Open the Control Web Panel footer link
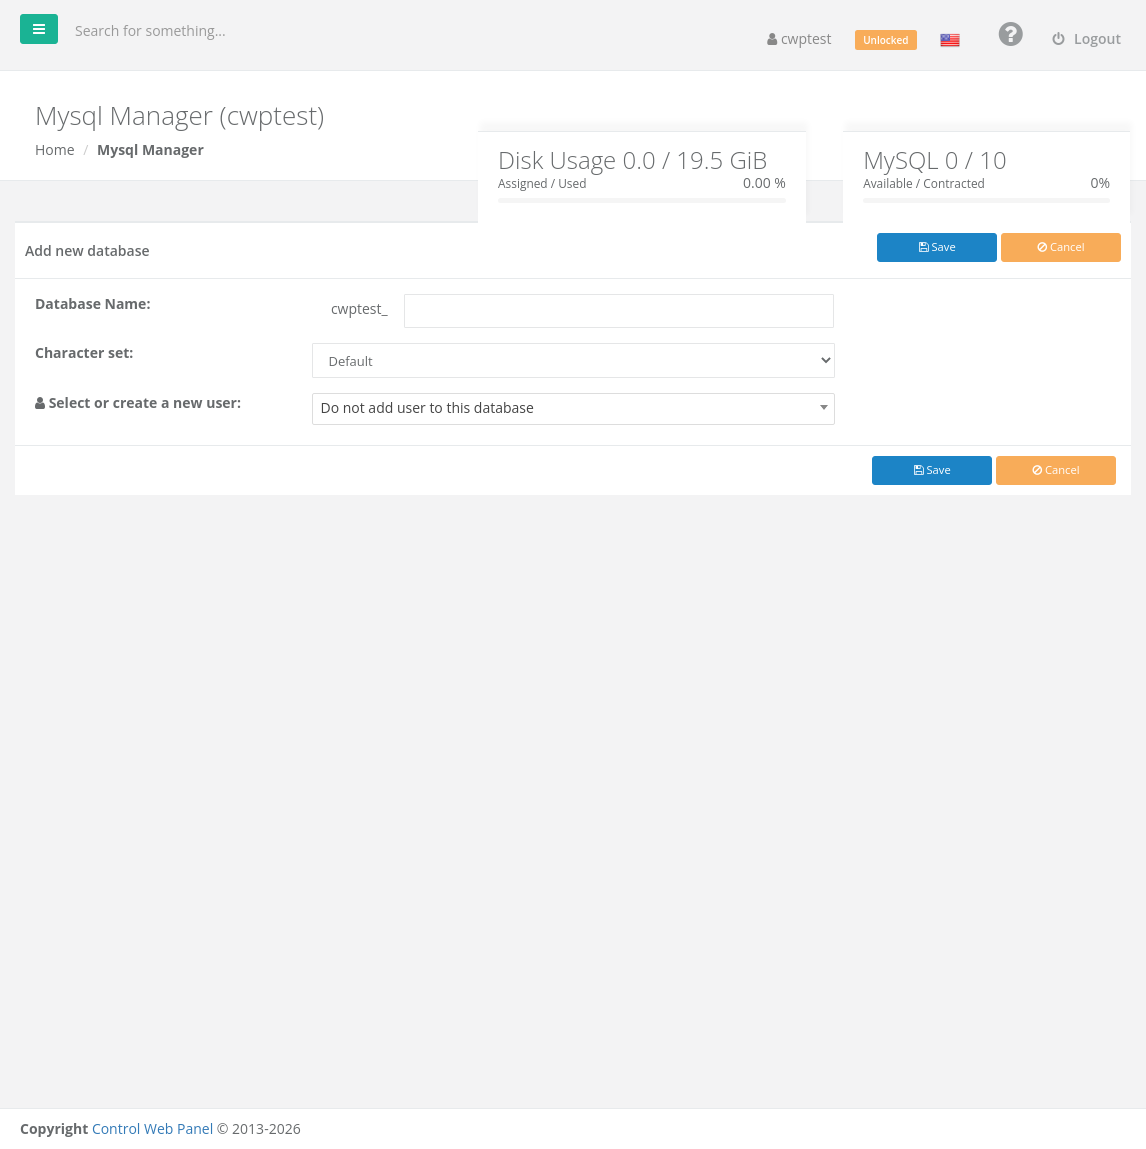This screenshot has width=1146, height=1149. click(x=152, y=1128)
